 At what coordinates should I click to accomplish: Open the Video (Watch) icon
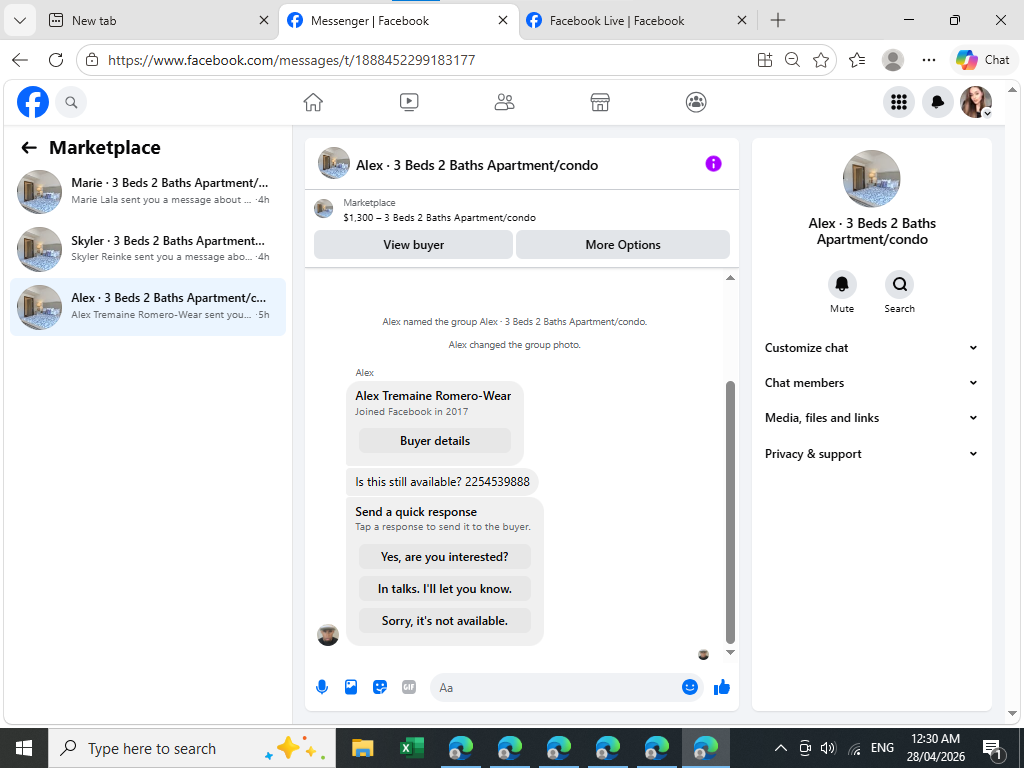point(409,102)
